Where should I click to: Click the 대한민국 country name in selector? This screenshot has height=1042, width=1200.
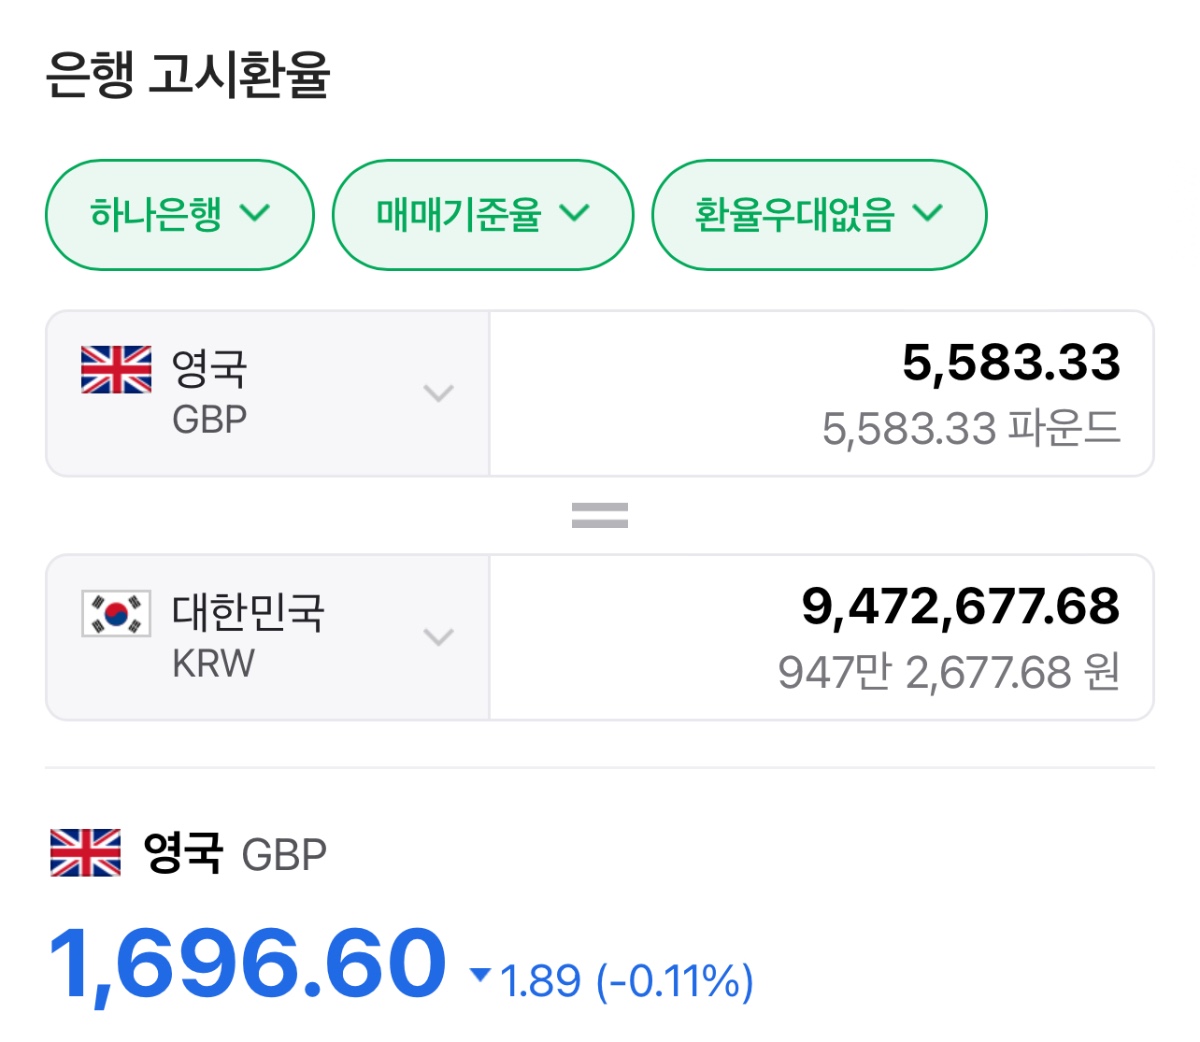[x=248, y=612]
